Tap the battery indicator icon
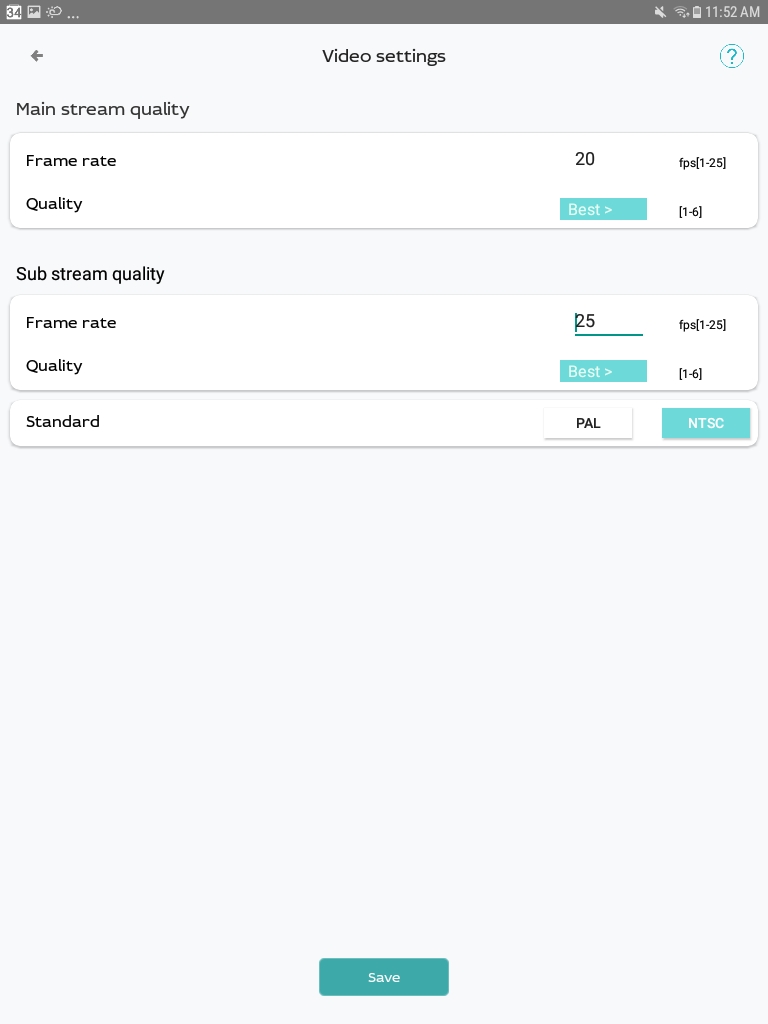This screenshot has height=1024, width=768. click(x=697, y=12)
